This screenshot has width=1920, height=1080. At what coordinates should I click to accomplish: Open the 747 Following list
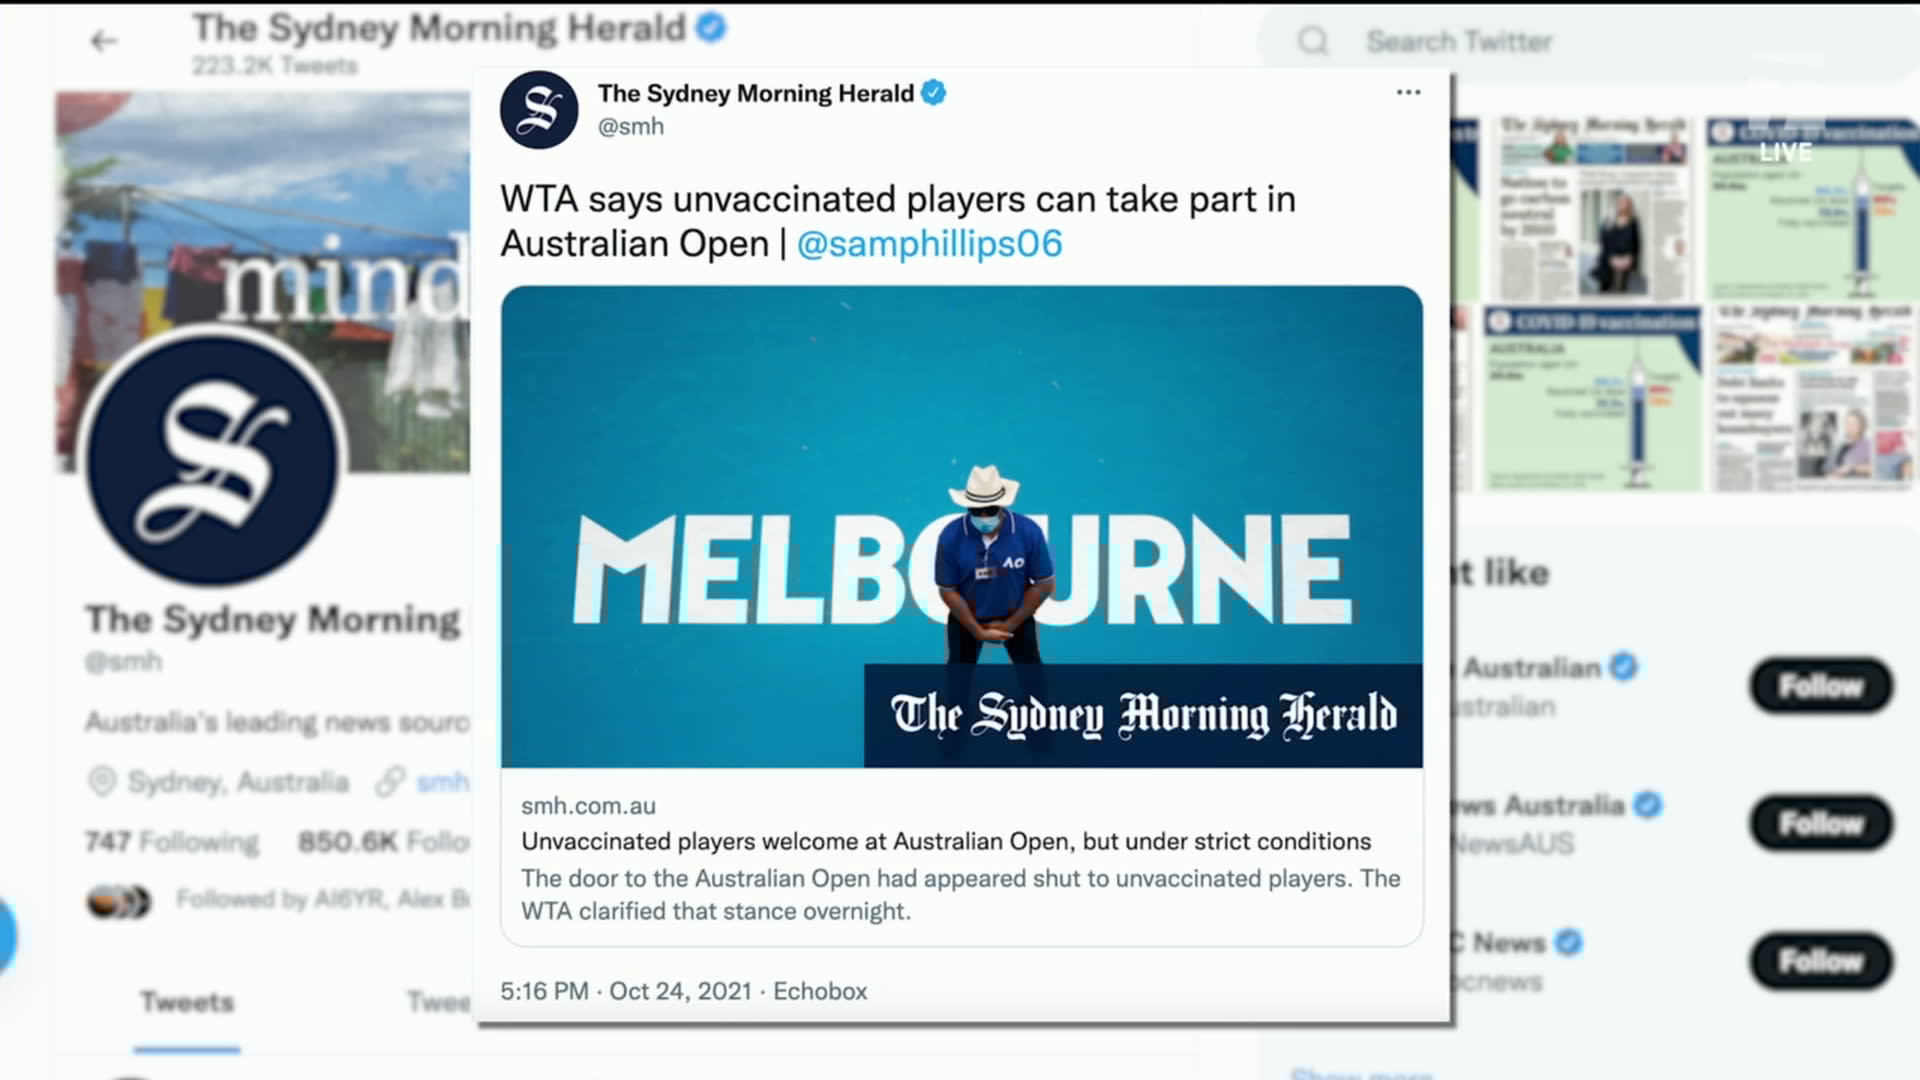click(172, 842)
